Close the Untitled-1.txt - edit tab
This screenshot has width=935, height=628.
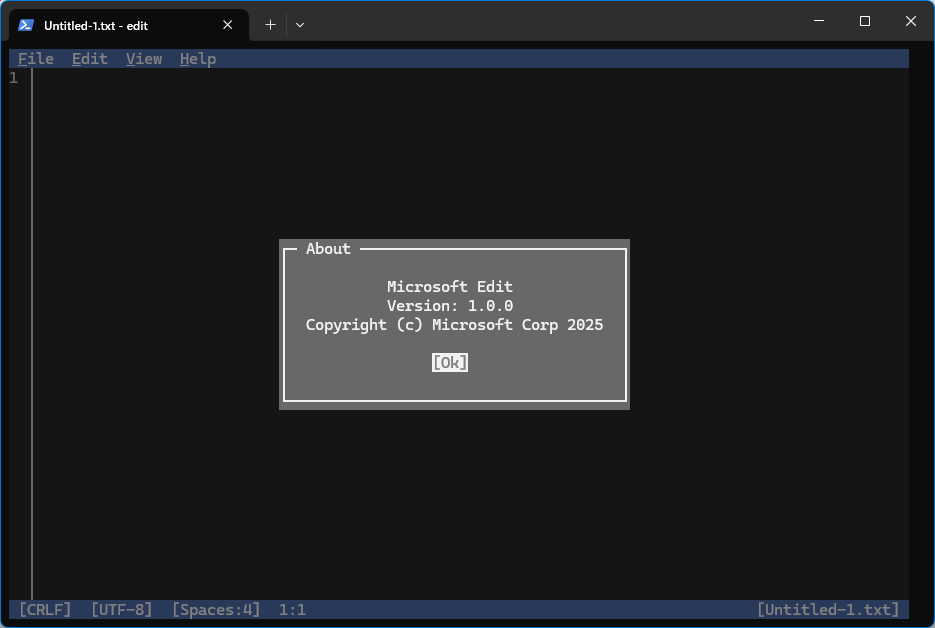point(227,25)
